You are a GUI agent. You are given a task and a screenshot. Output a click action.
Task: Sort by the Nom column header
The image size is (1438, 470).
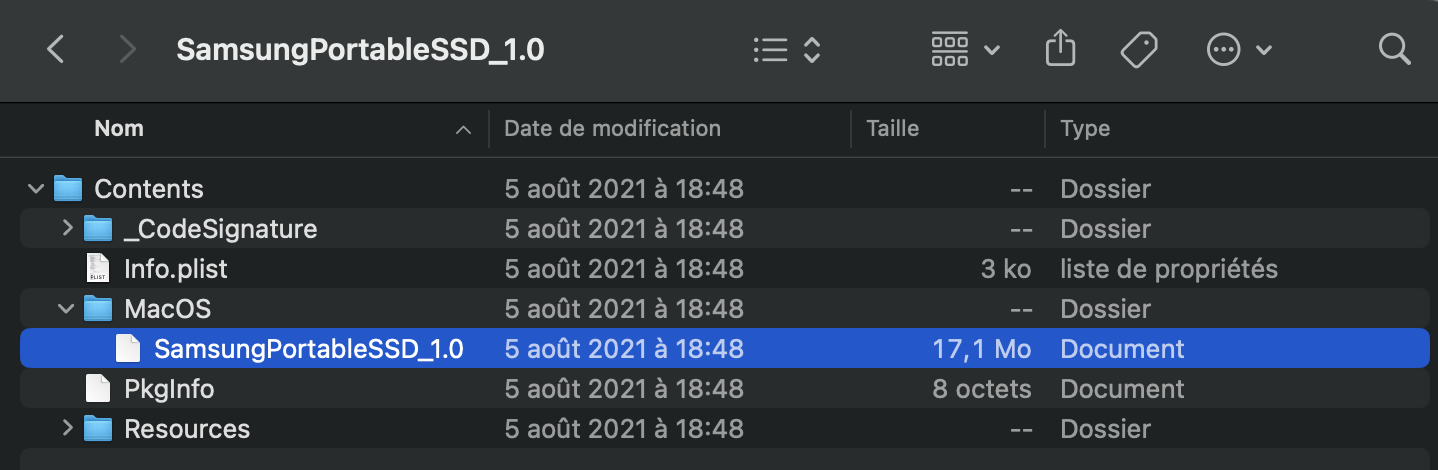coord(119,129)
